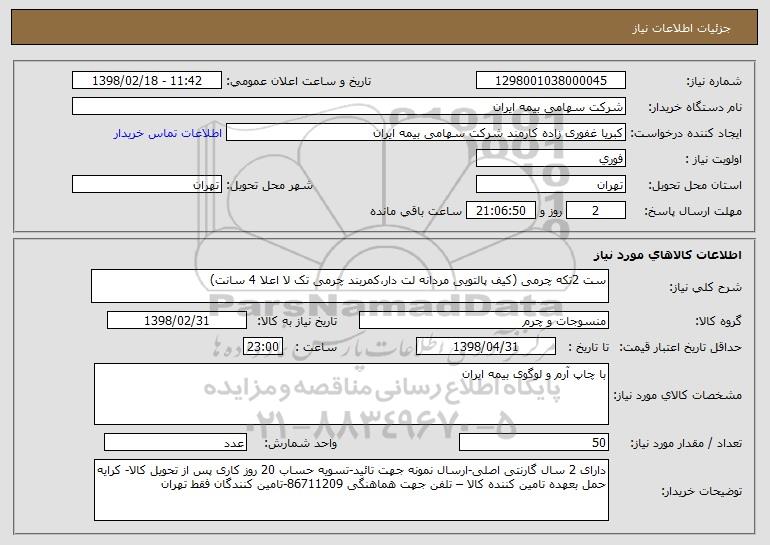This screenshot has width=770, height=545.
Task: Click the label اولویت نیاز
Action: [x=714, y=159]
